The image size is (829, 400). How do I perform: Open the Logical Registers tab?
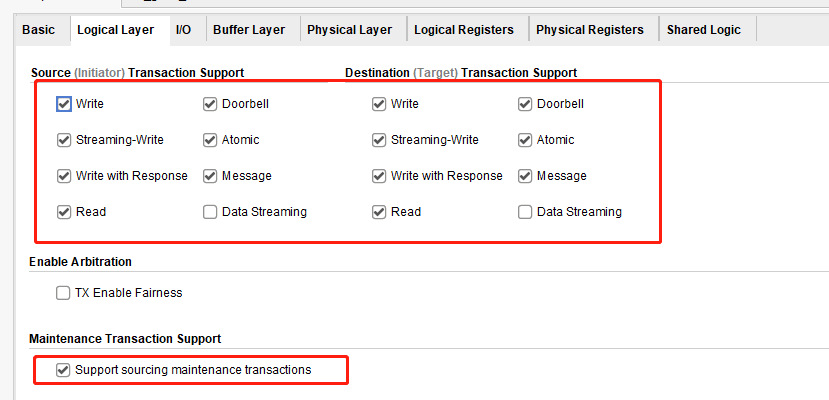[464, 30]
